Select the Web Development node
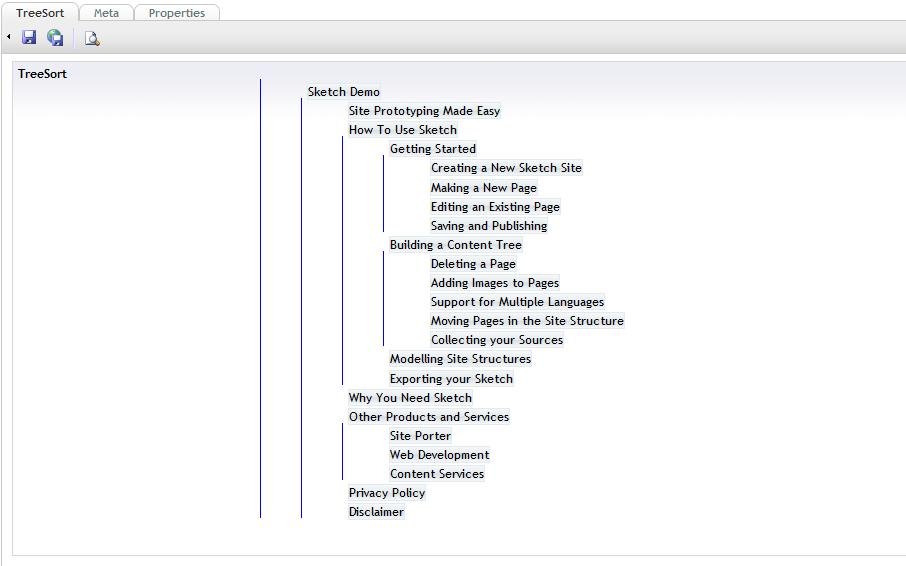 [x=439, y=455]
